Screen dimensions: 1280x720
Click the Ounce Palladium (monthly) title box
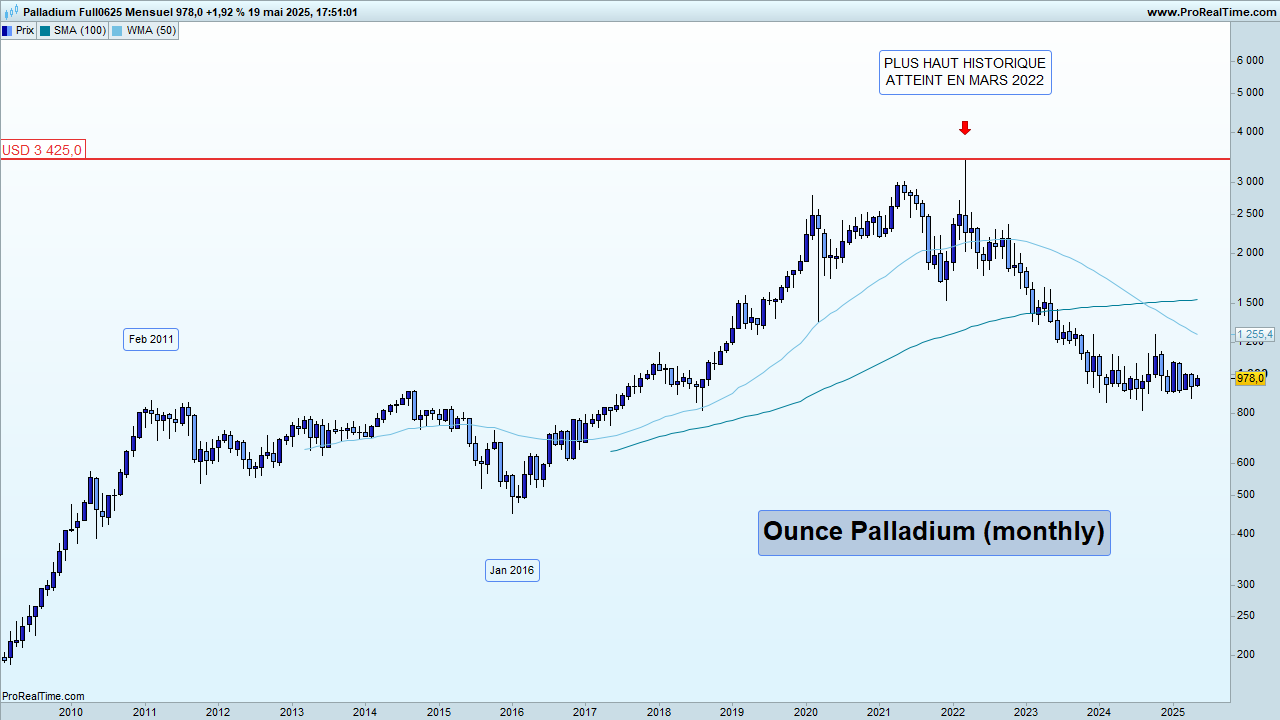(x=934, y=532)
